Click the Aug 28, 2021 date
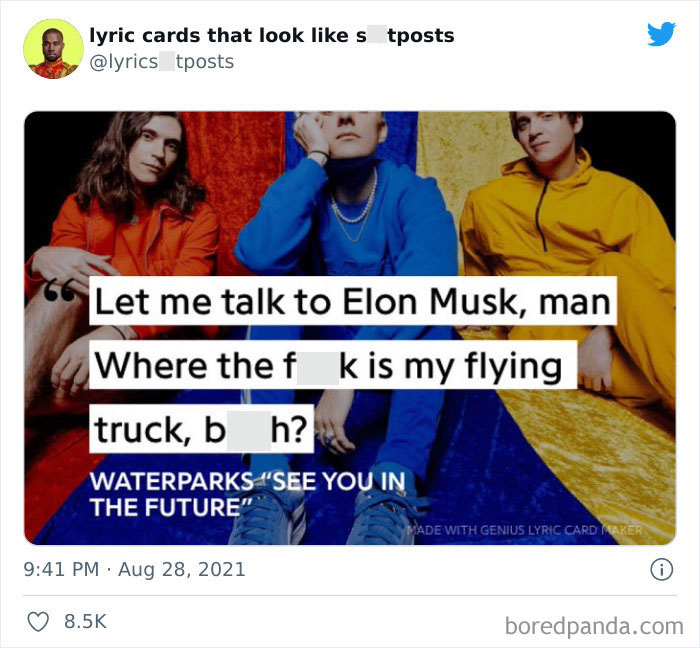 (x=182, y=569)
